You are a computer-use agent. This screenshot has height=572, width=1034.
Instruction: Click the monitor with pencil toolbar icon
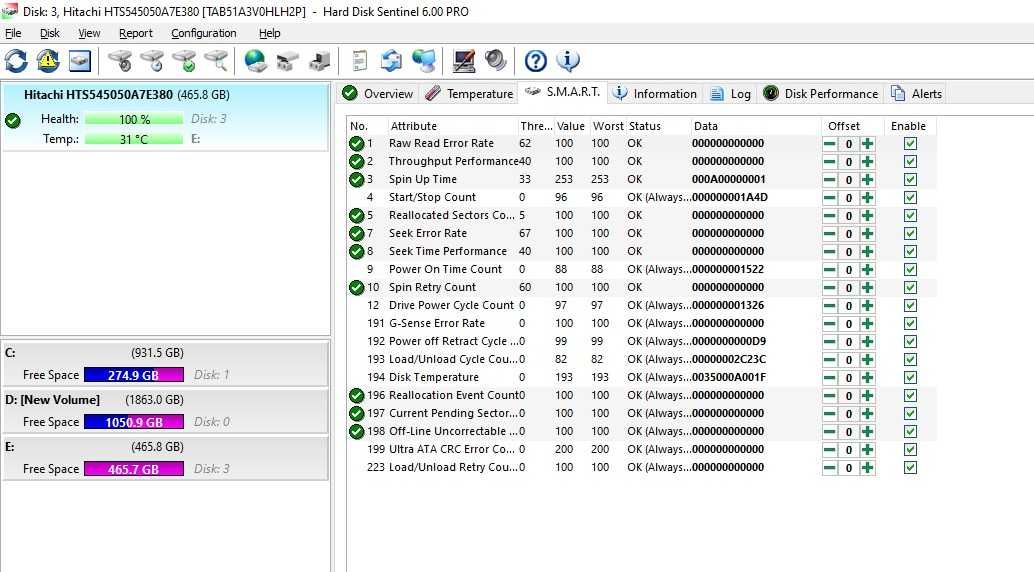coord(464,61)
